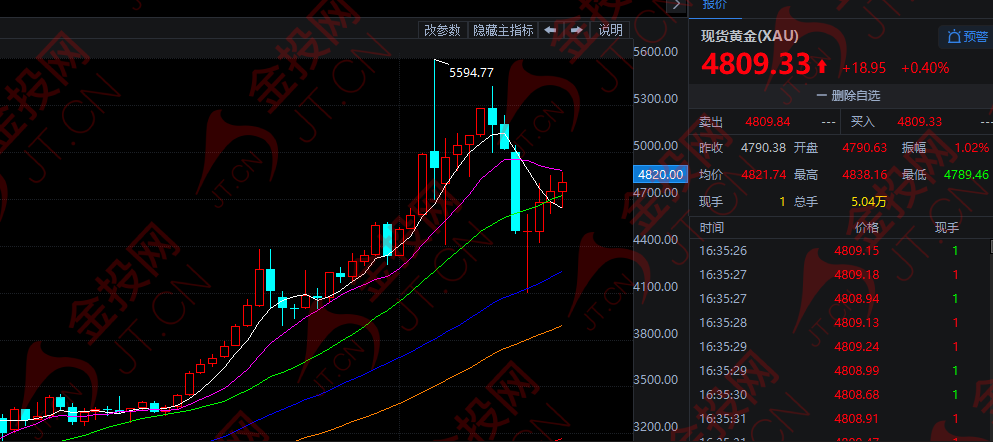993x442 pixels.
Task: Switch to the 报价 tab
Action: (716, 5)
